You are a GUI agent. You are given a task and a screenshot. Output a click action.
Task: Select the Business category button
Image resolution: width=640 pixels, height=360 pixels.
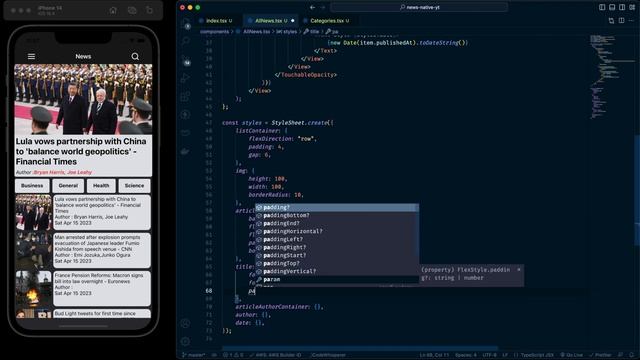[x=32, y=186]
